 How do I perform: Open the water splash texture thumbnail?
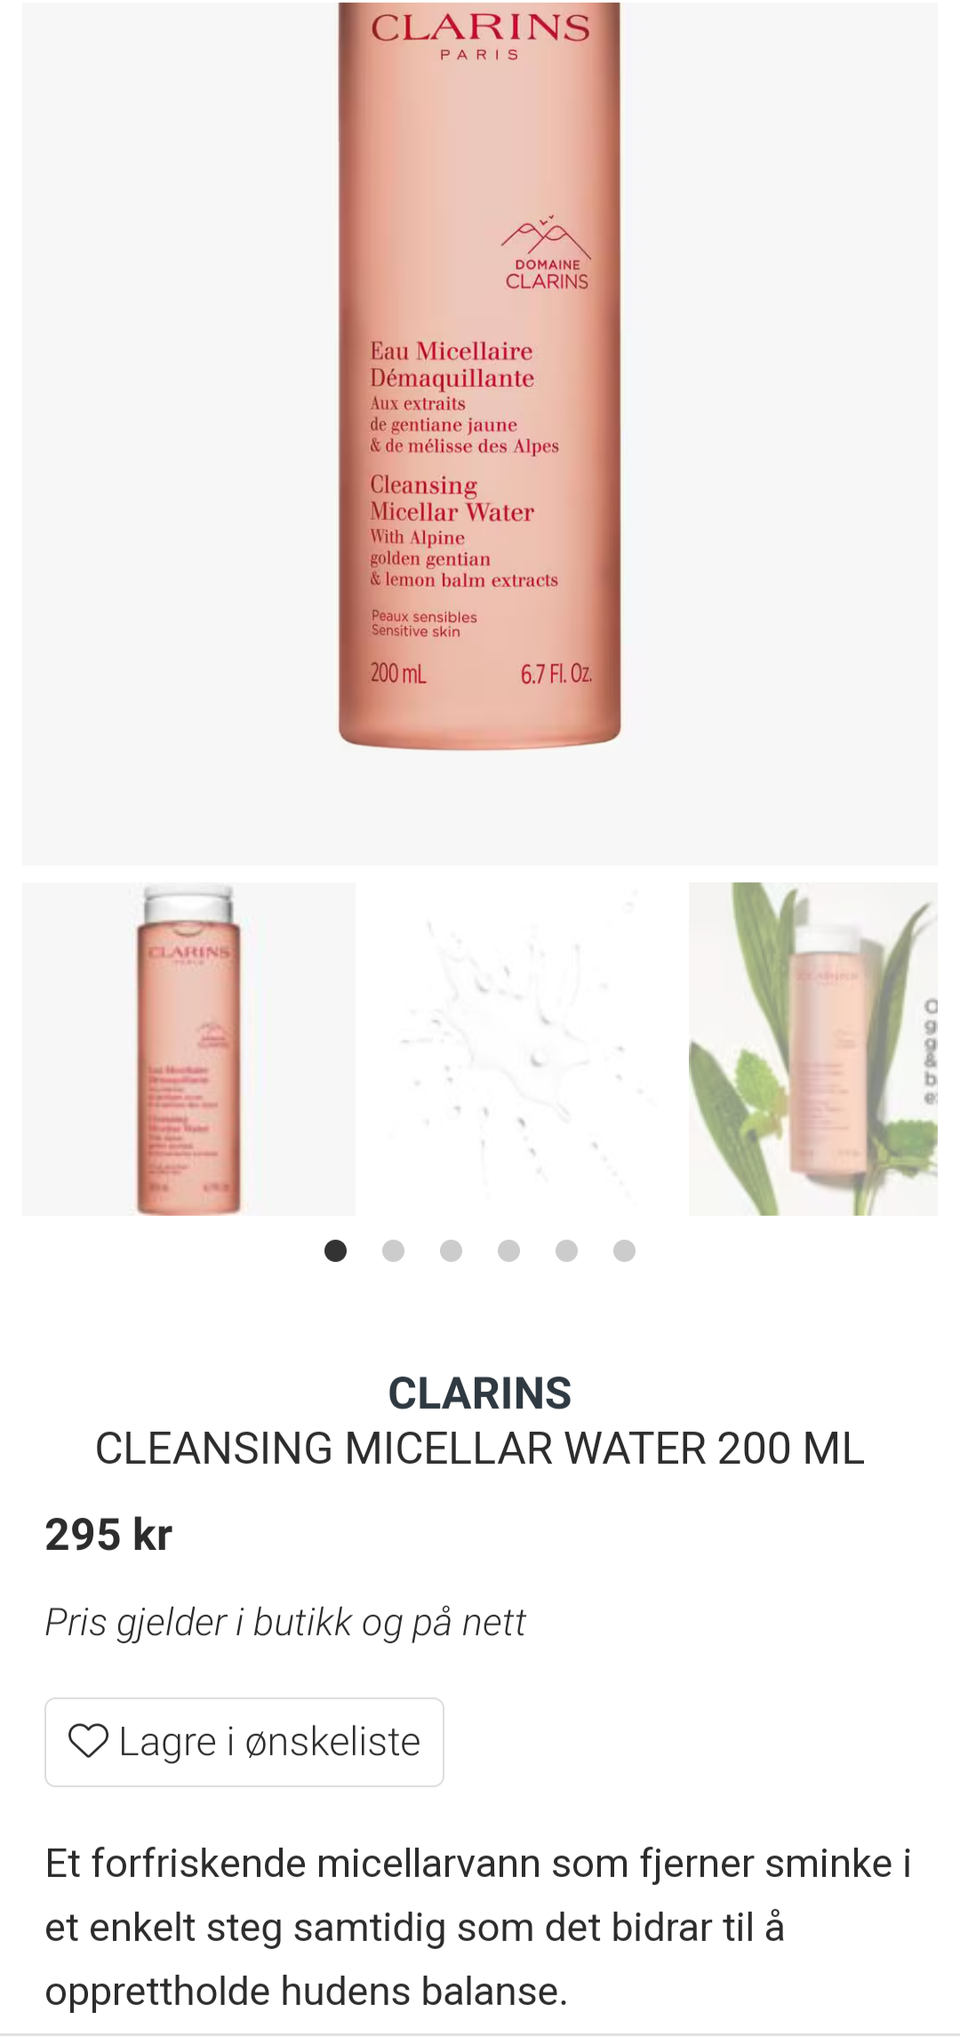click(522, 1049)
